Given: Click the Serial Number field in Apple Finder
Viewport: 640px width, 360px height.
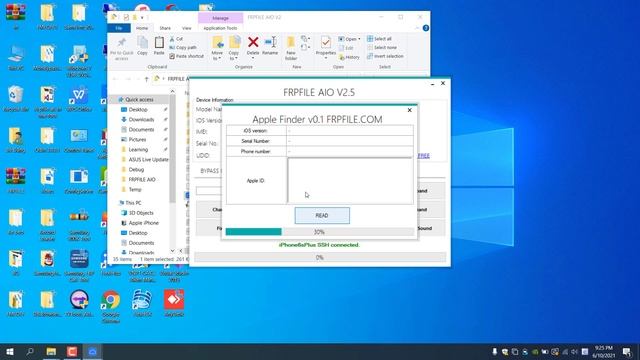Looking at the screenshot, I should pyautogui.click(x=350, y=141).
